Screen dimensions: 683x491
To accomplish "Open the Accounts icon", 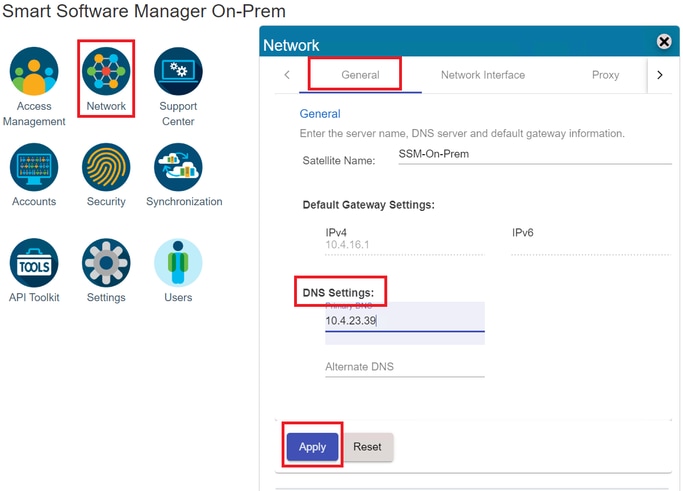I will (34, 167).
